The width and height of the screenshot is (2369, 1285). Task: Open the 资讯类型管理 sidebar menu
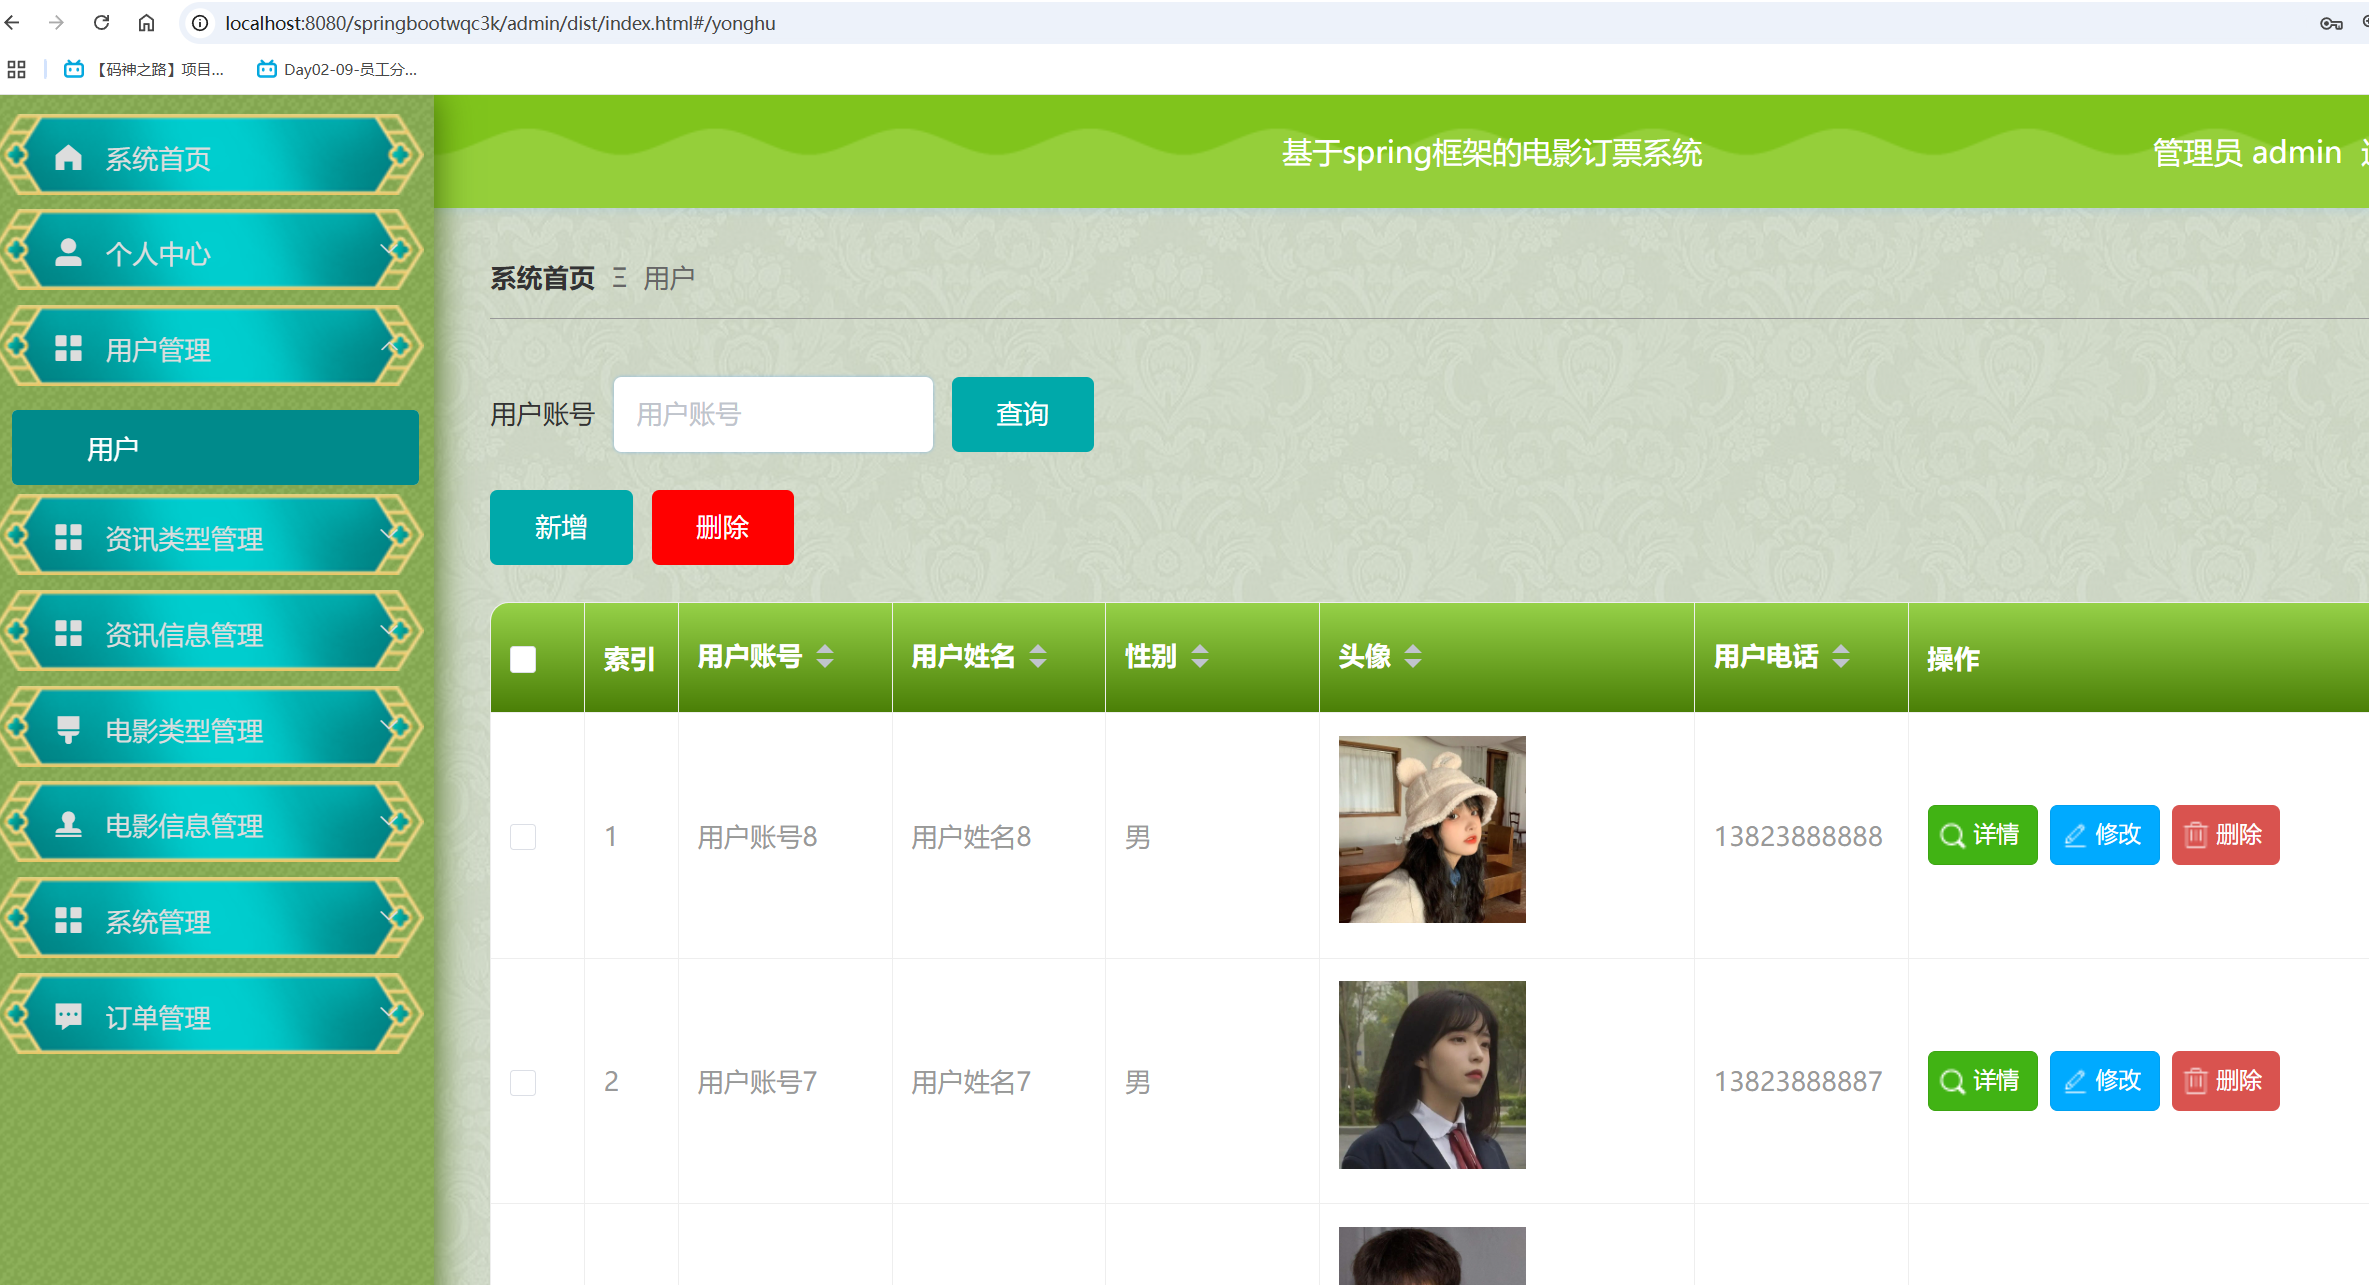[211, 536]
